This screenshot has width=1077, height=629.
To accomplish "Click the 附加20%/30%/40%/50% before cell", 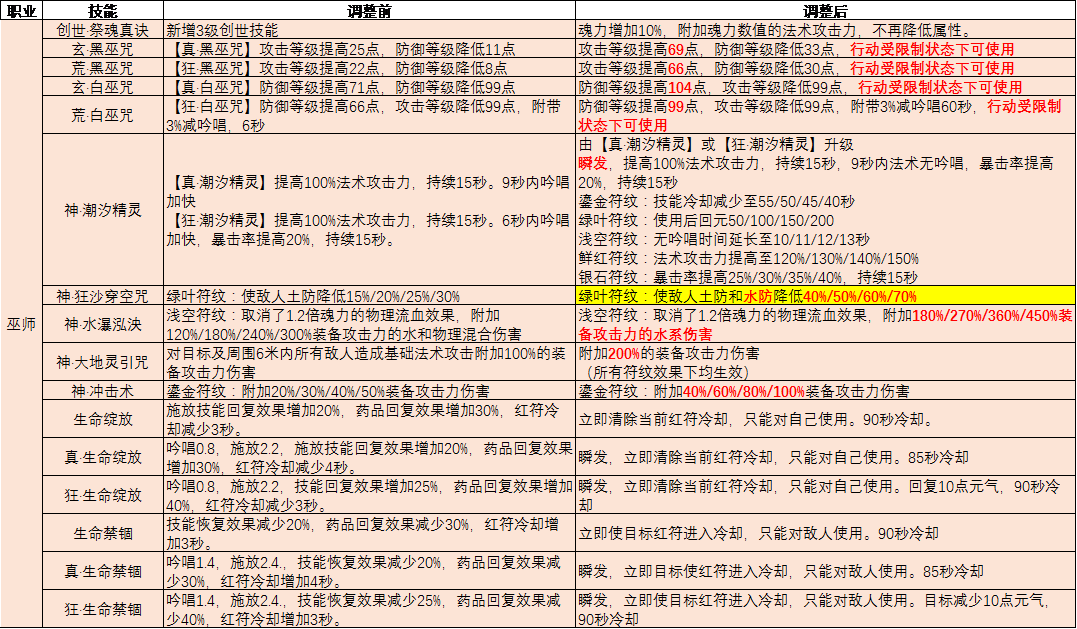I will (370, 391).
